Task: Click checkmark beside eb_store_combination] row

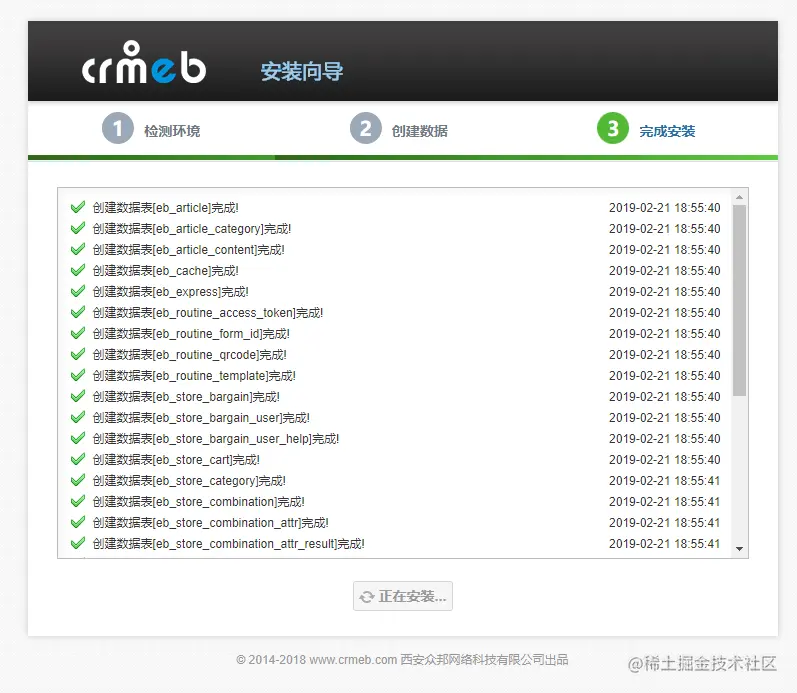Action: tap(78, 501)
